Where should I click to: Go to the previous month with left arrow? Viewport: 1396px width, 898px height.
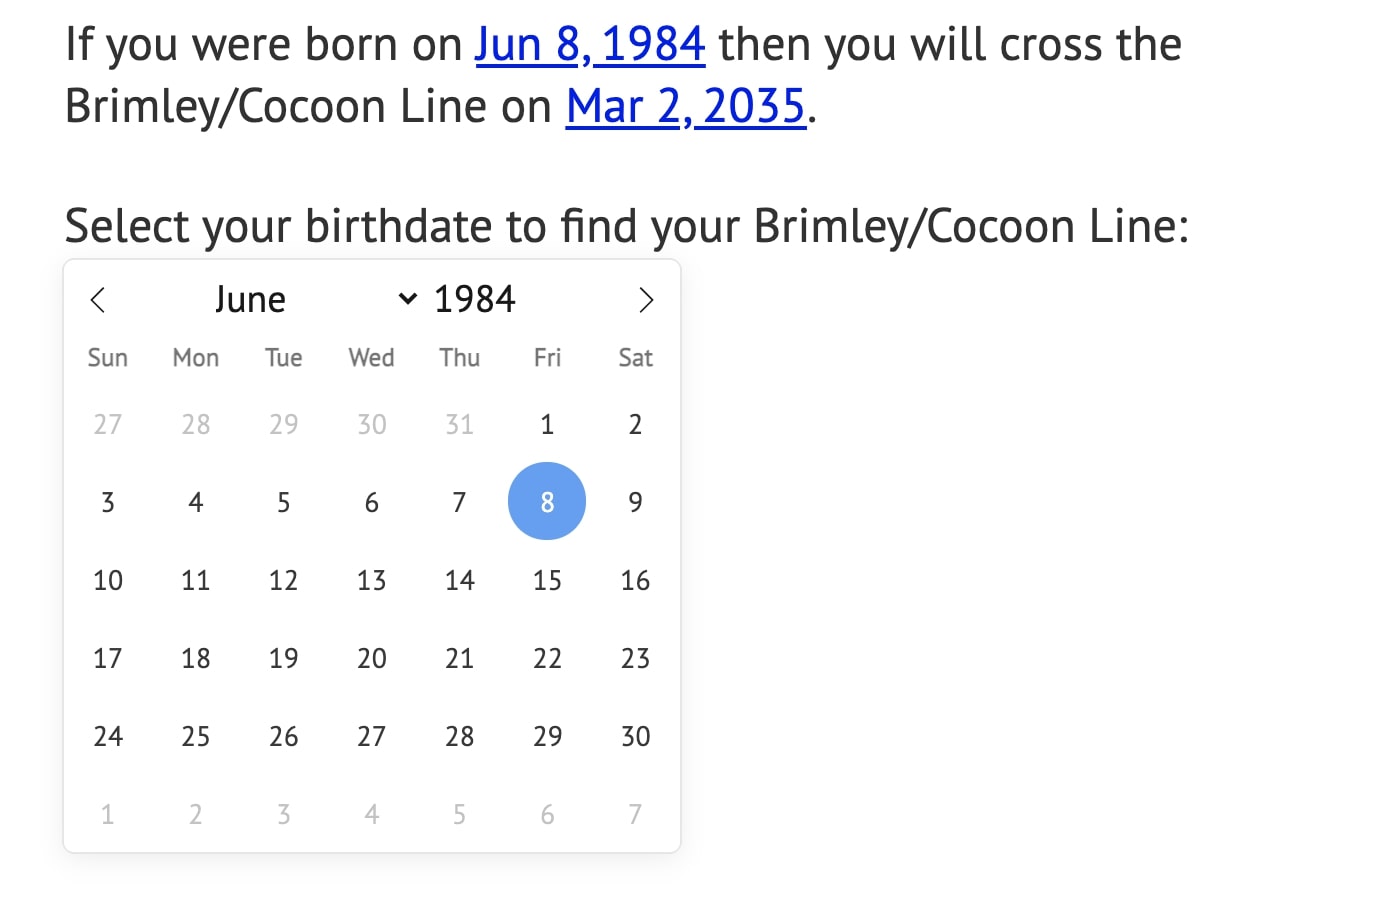pyautogui.click(x=98, y=299)
